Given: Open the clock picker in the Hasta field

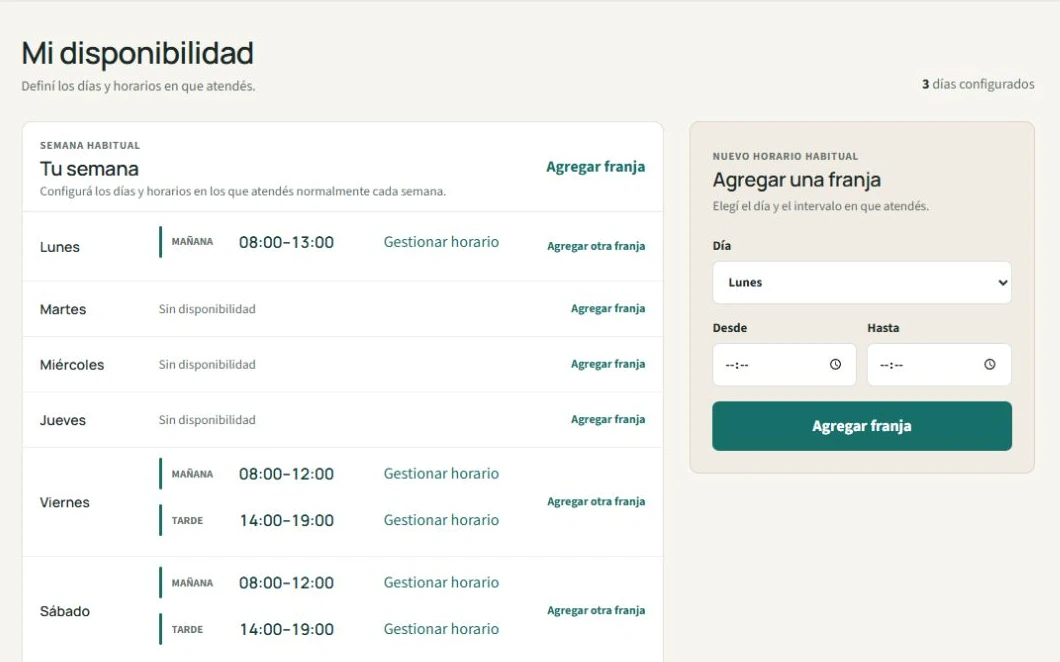Looking at the screenshot, I should [x=990, y=364].
